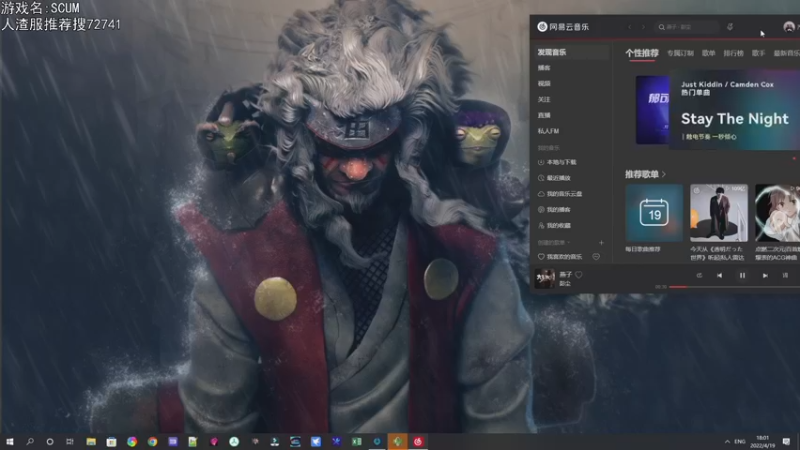Open Windows taskbar search

[30, 441]
